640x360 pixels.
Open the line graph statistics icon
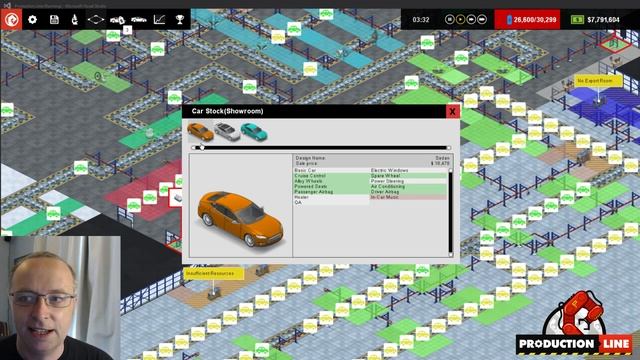pyautogui.click(x=159, y=19)
